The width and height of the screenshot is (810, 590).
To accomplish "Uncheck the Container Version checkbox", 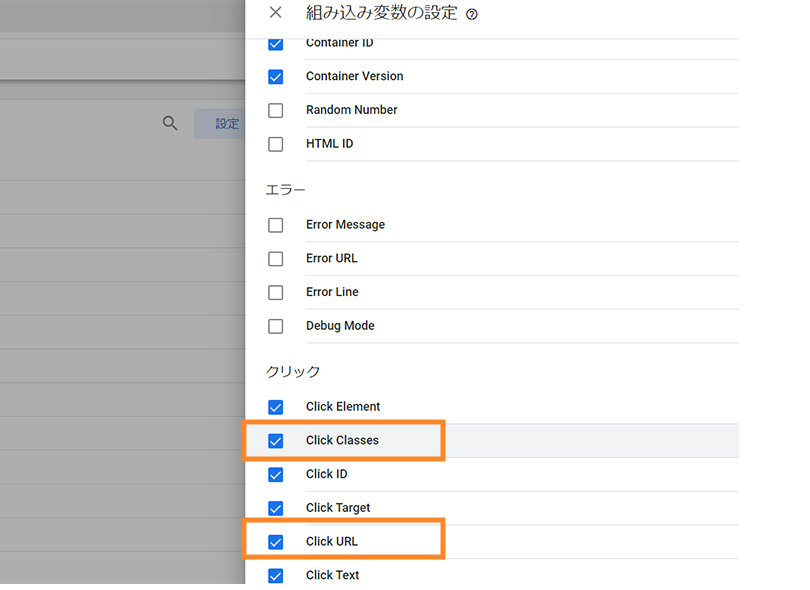I will (276, 77).
